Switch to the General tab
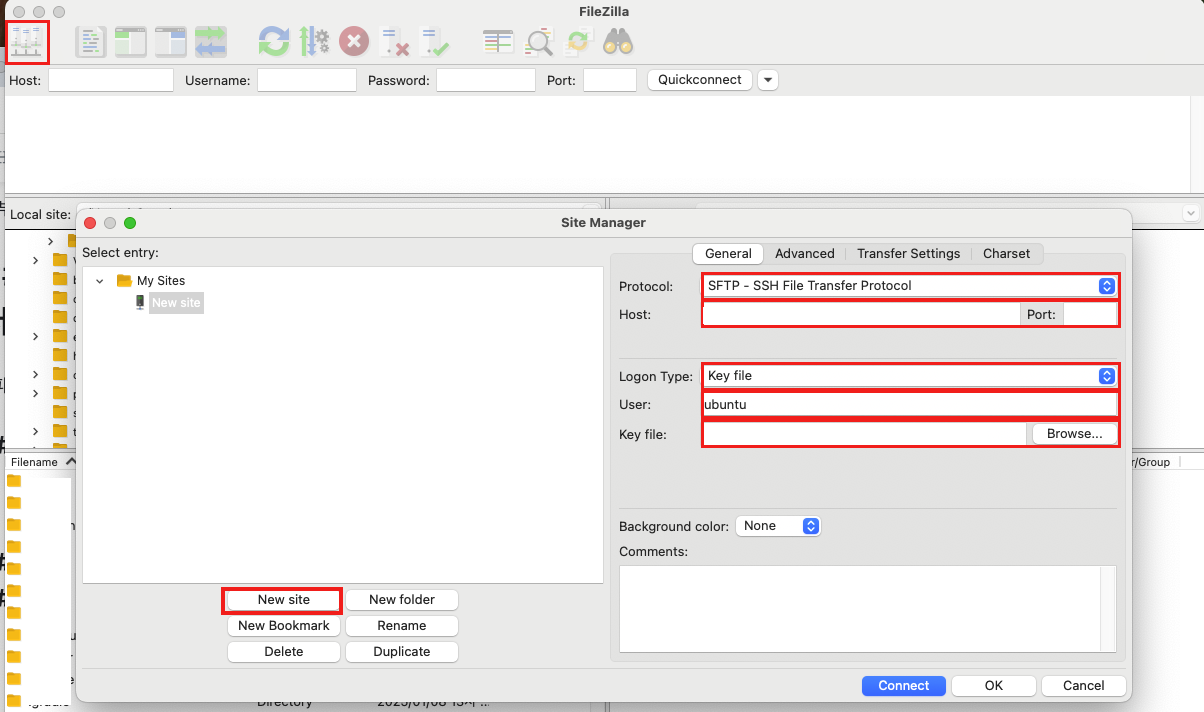This screenshot has width=1204, height=712. click(x=728, y=254)
